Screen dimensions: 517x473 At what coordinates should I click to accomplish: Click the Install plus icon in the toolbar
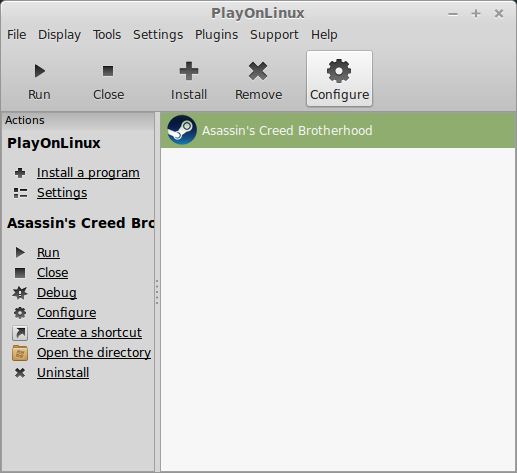[x=189, y=71]
